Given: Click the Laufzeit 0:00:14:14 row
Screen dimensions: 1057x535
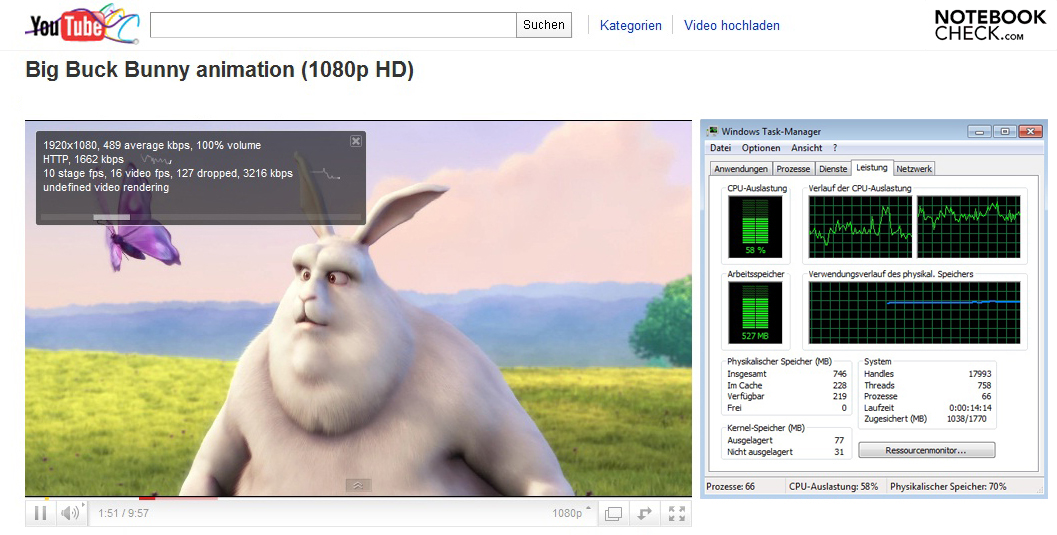Looking at the screenshot, I should click(x=928, y=408).
